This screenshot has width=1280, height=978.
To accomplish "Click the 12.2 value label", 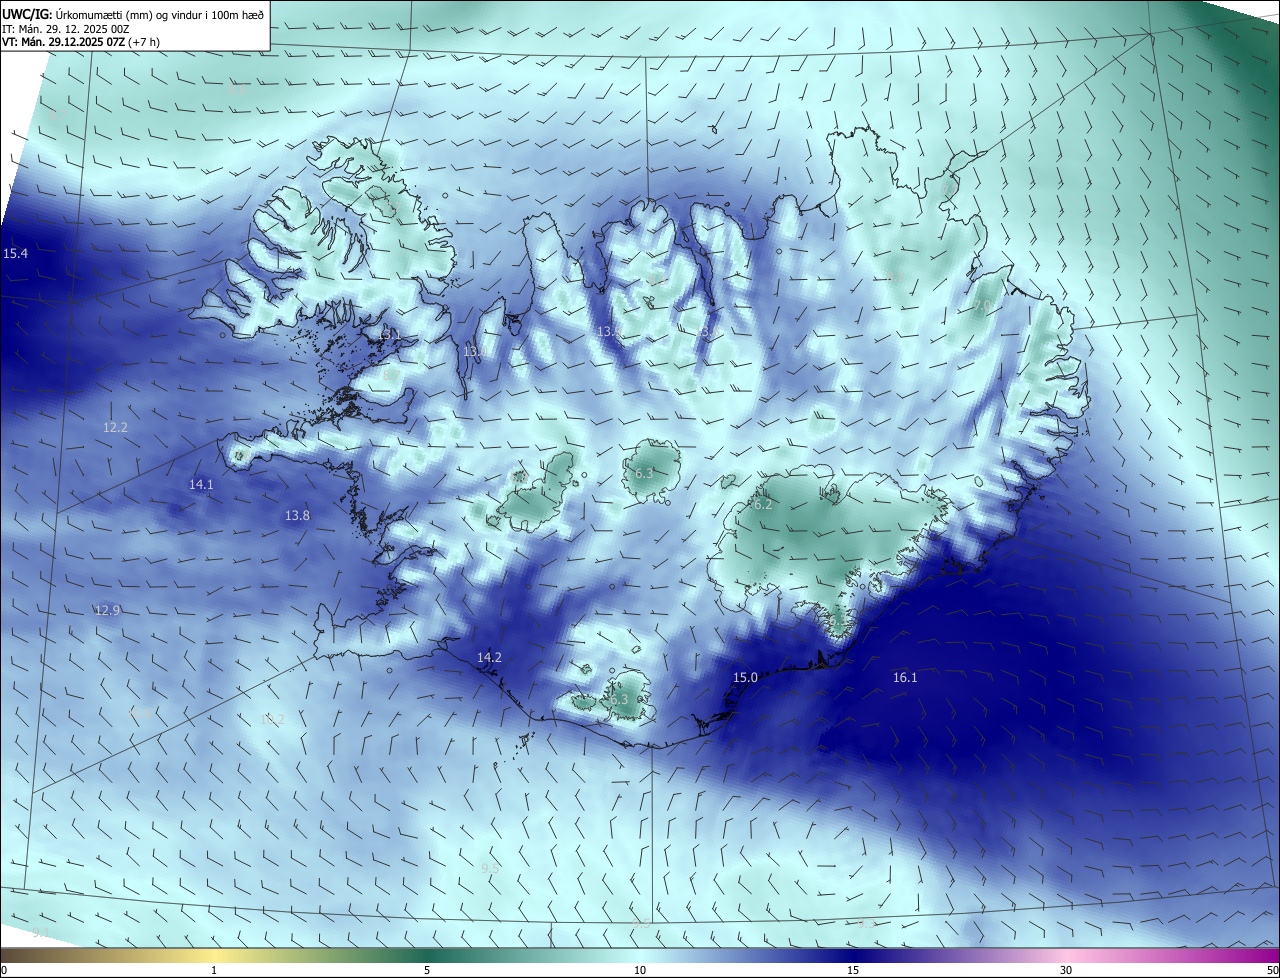I will 115,427.
